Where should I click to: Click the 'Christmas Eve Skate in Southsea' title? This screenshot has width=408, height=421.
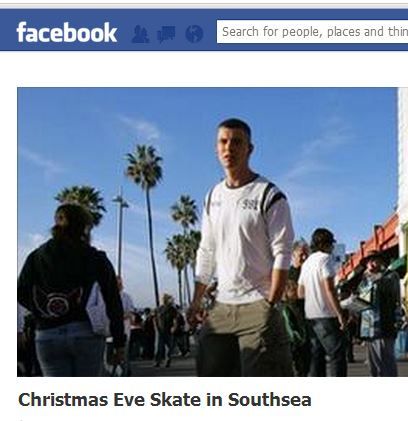165,400
